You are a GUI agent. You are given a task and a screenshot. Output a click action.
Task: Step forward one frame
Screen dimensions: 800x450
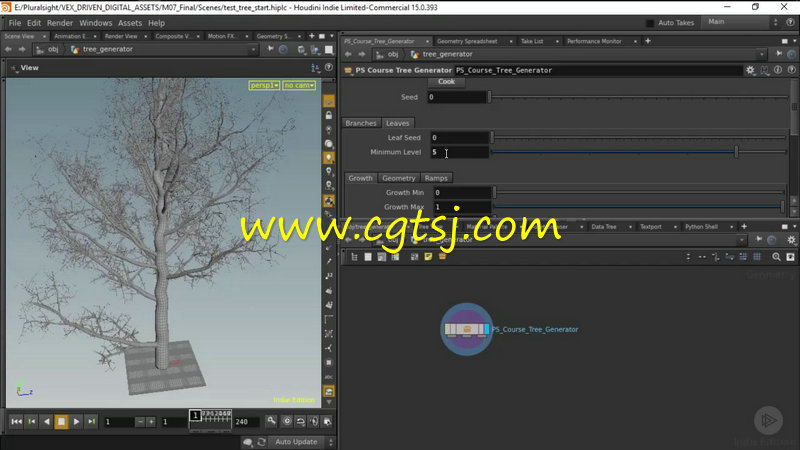[91, 421]
